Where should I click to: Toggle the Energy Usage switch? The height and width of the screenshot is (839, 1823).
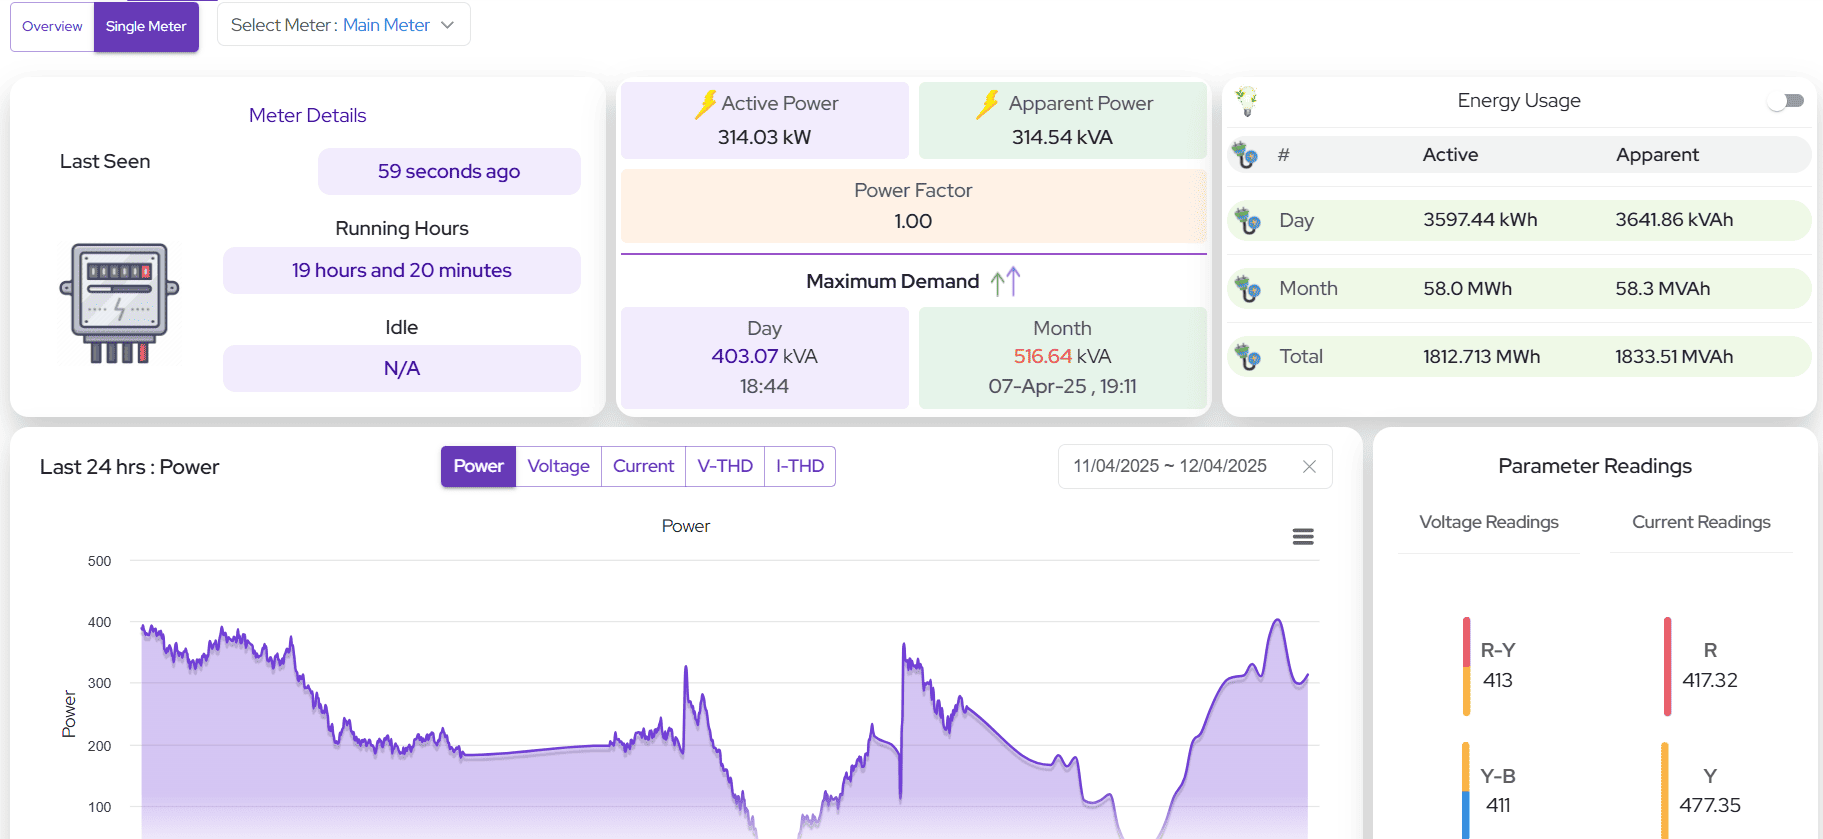click(x=1786, y=101)
